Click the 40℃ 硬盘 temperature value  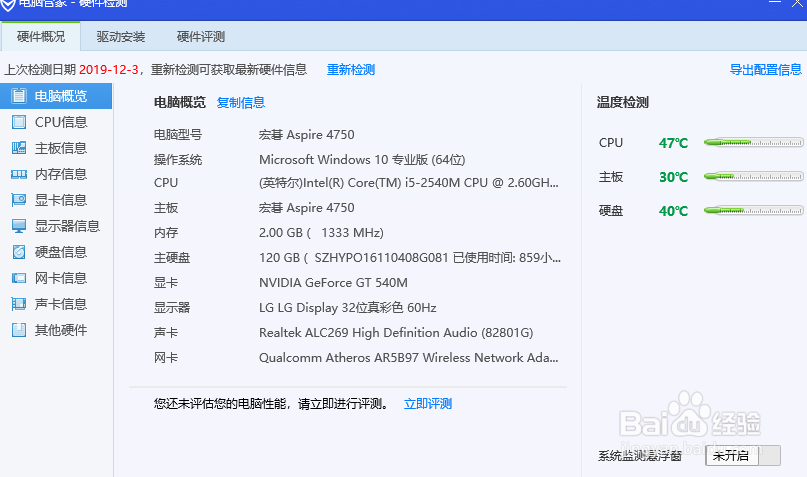(x=673, y=211)
